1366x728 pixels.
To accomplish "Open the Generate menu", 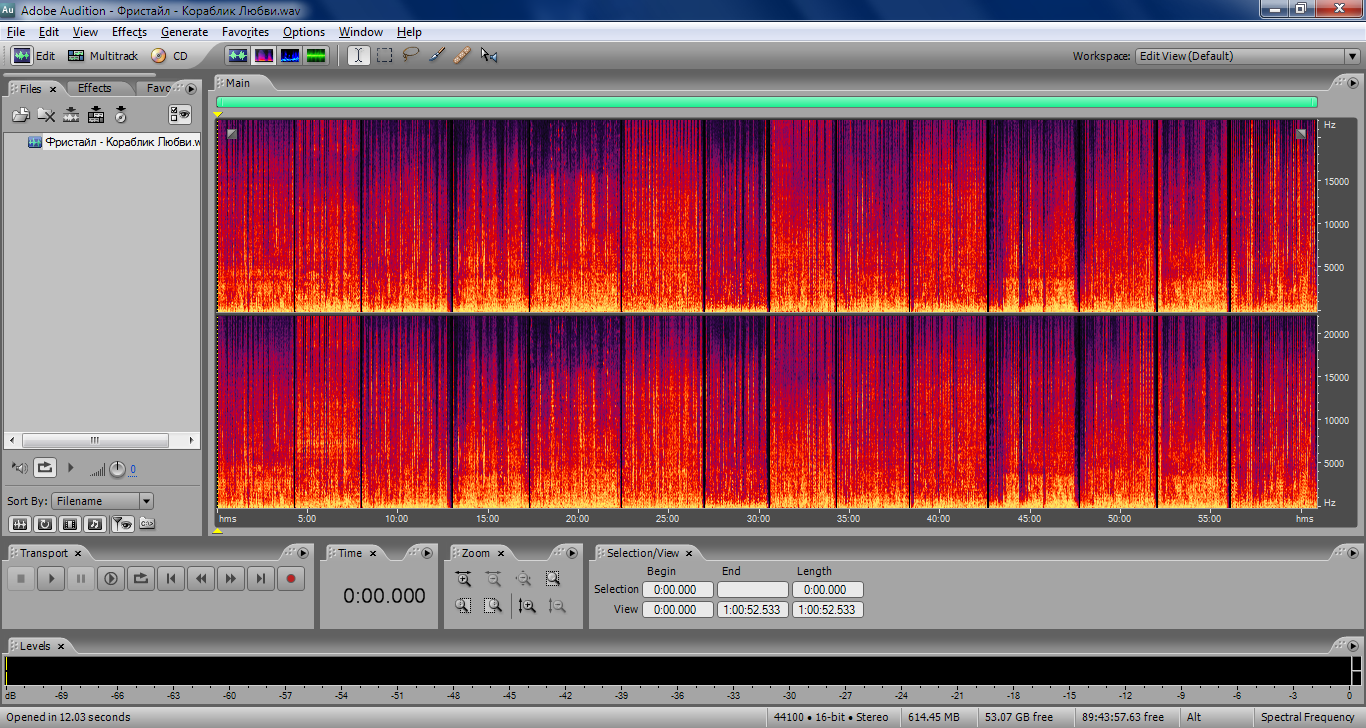I will click(x=184, y=32).
